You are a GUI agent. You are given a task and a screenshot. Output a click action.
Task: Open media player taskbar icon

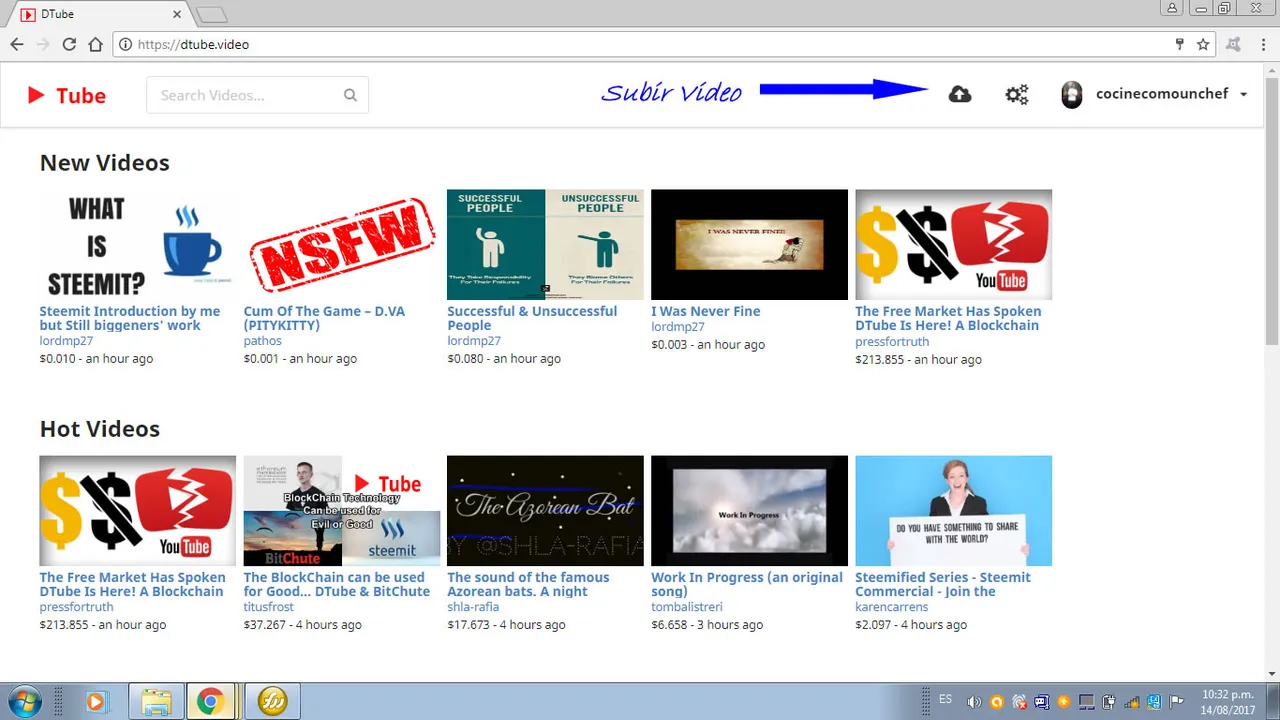(96, 702)
